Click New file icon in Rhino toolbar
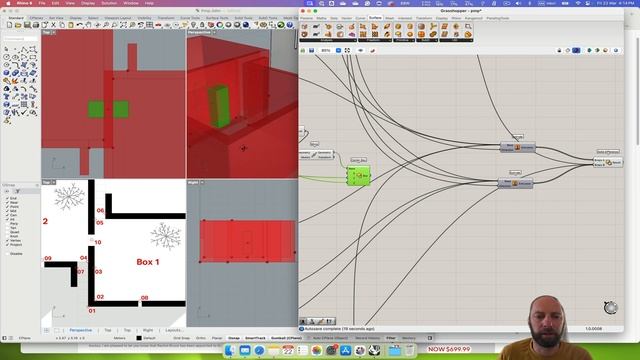640x360 pixels. (x=9, y=25)
